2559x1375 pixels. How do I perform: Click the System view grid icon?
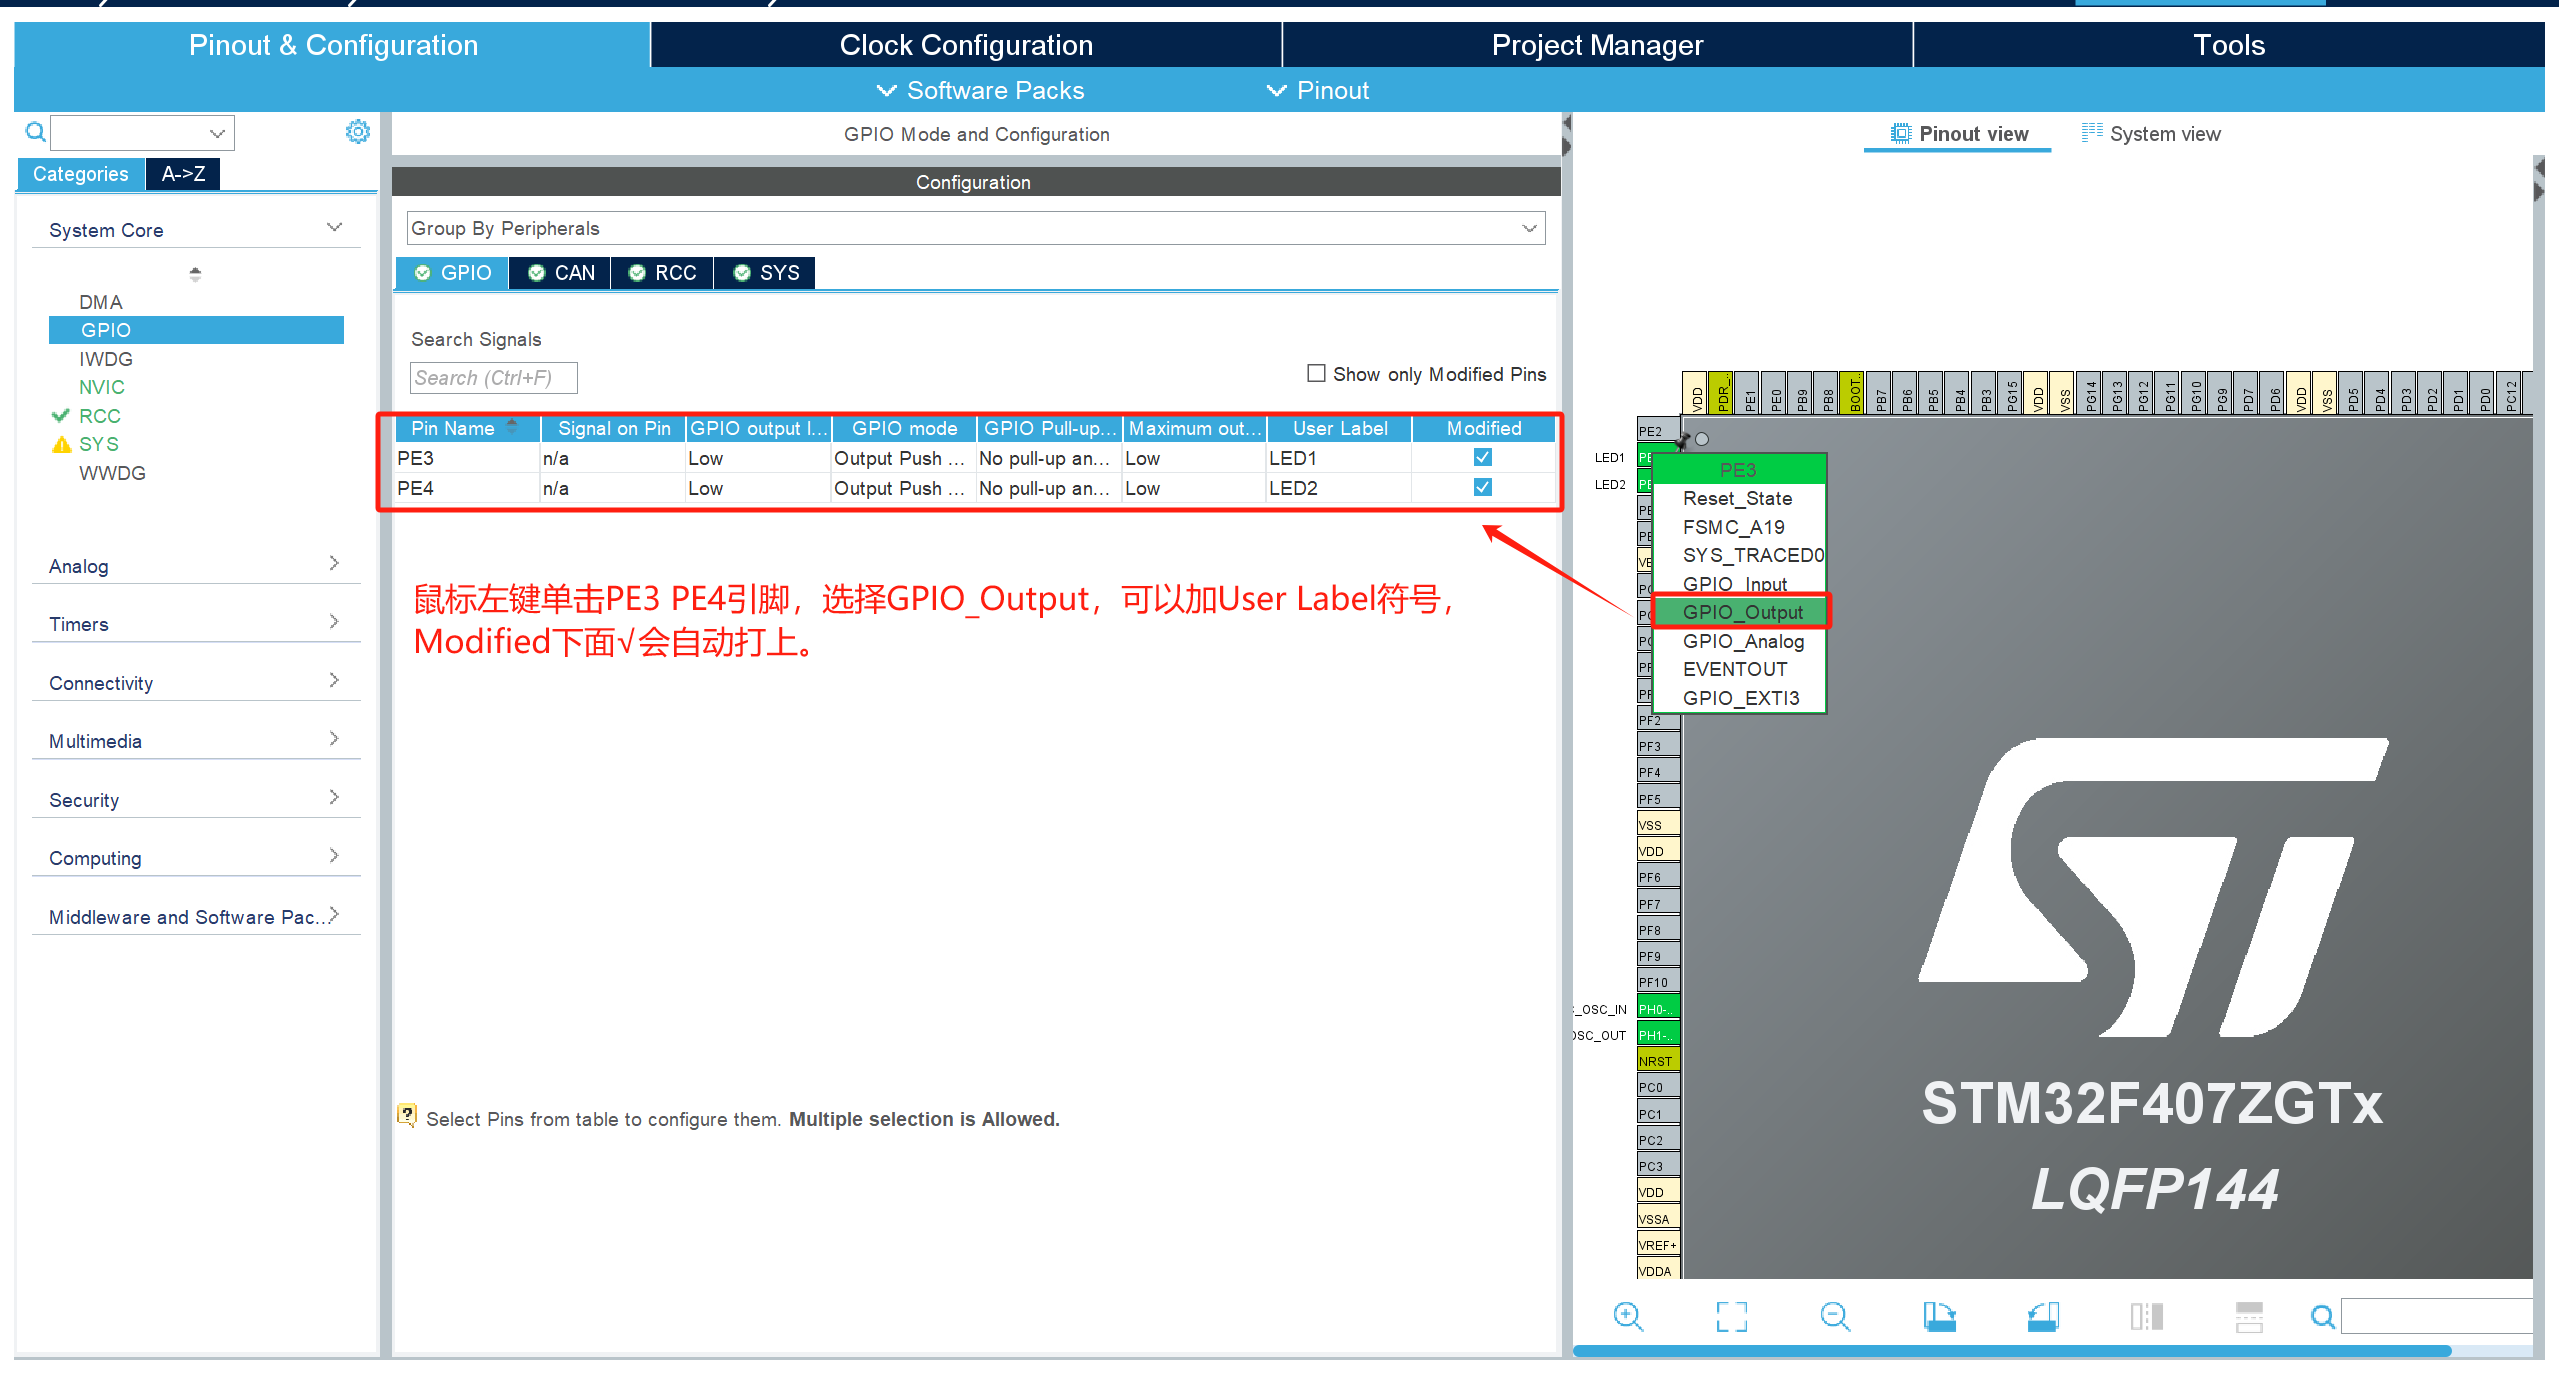(x=2092, y=132)
